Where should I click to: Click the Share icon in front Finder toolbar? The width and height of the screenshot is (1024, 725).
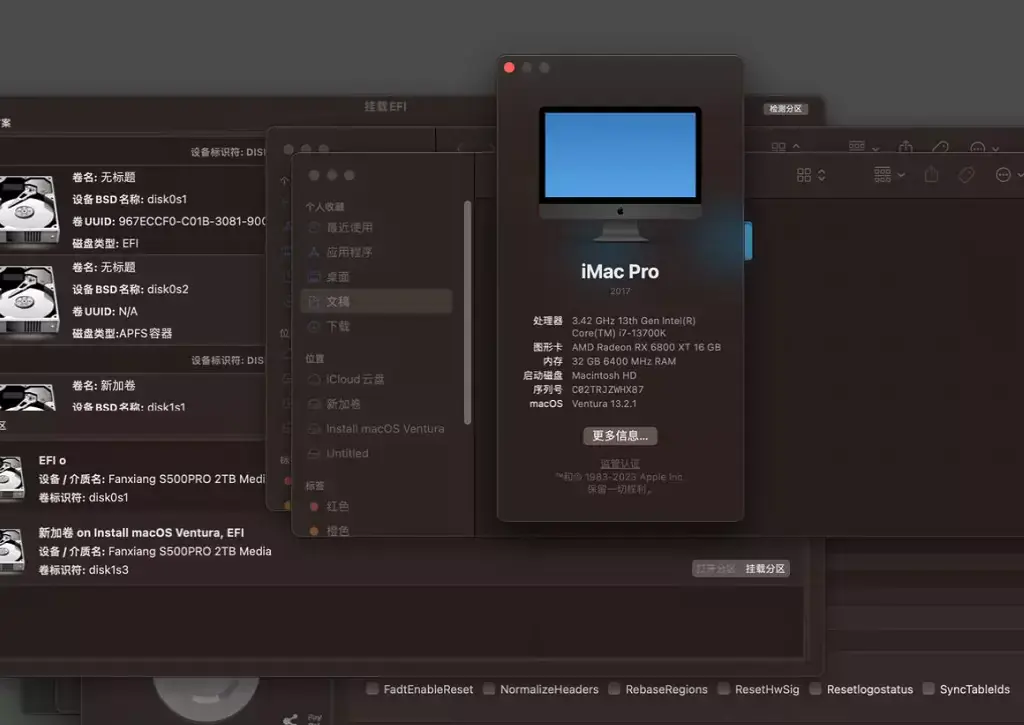point(932,174)
